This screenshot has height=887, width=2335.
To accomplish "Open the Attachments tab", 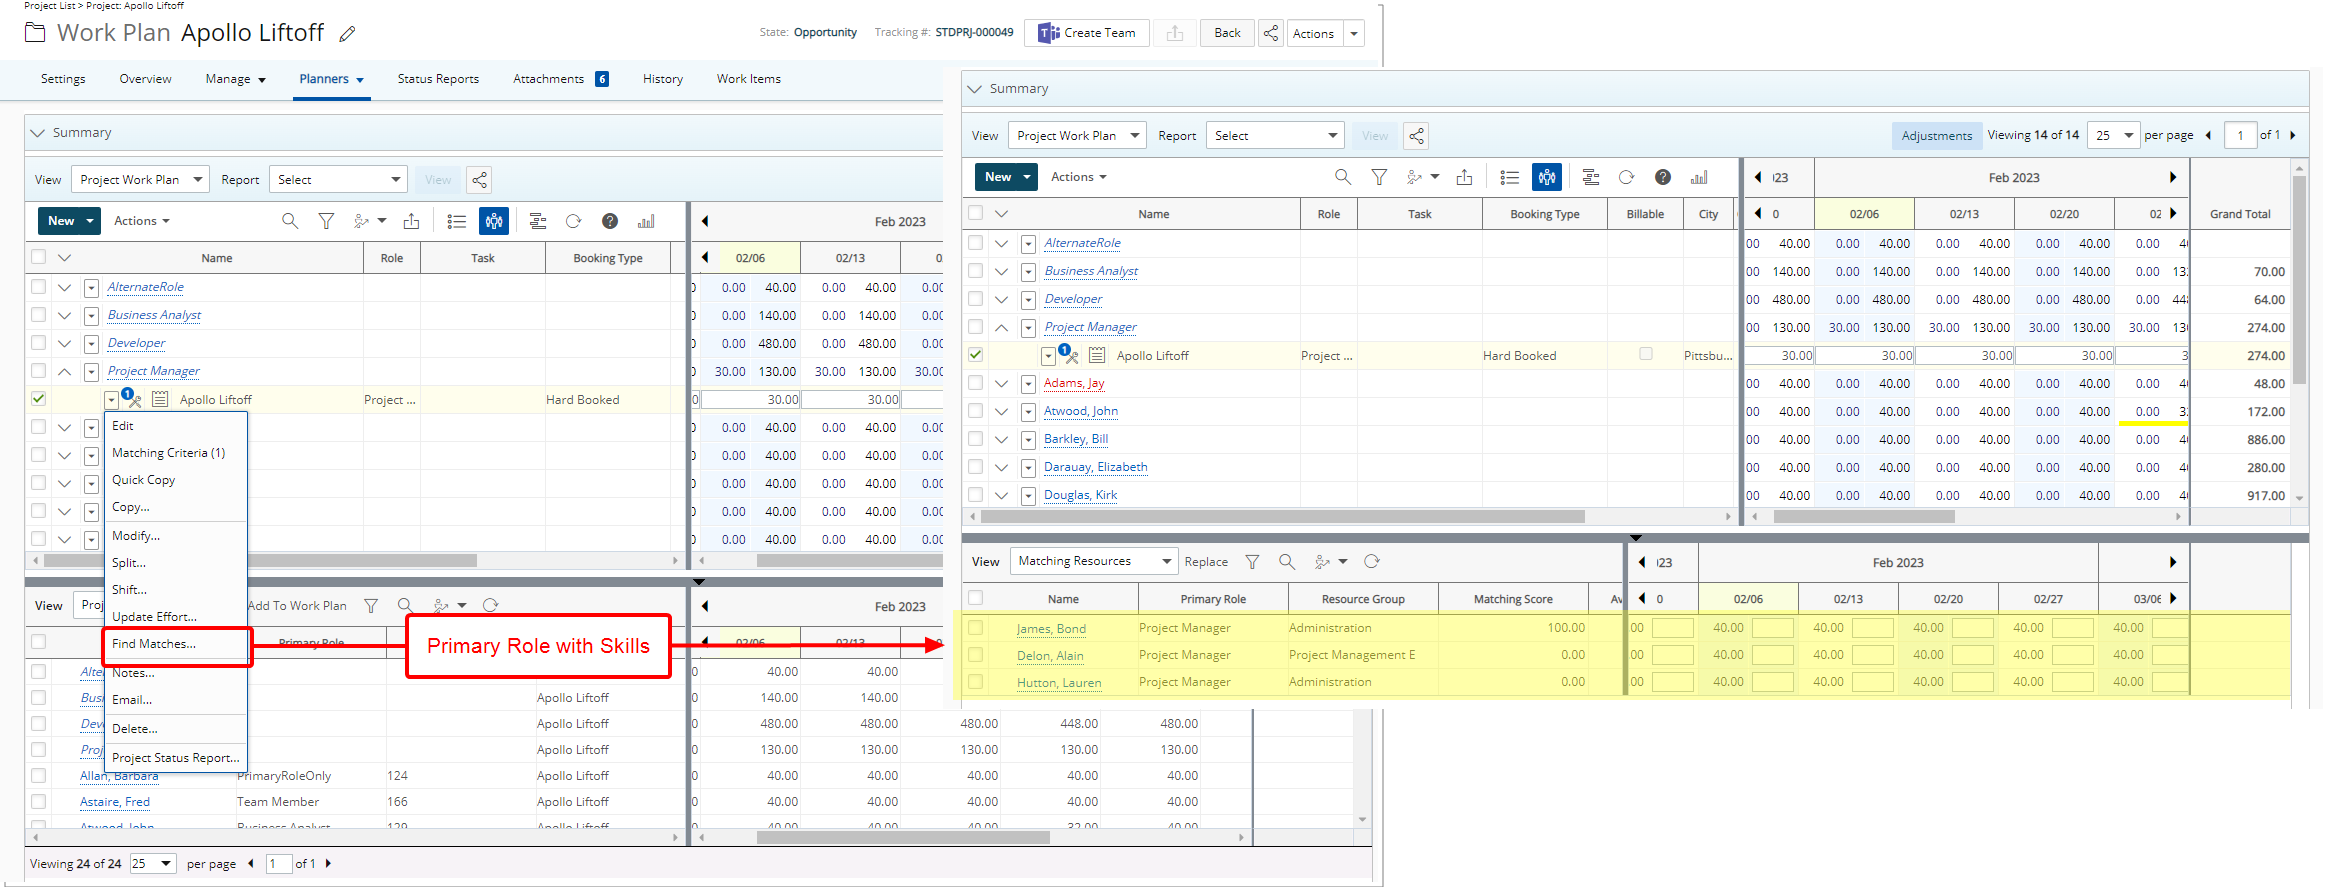I will click(560, 79).
